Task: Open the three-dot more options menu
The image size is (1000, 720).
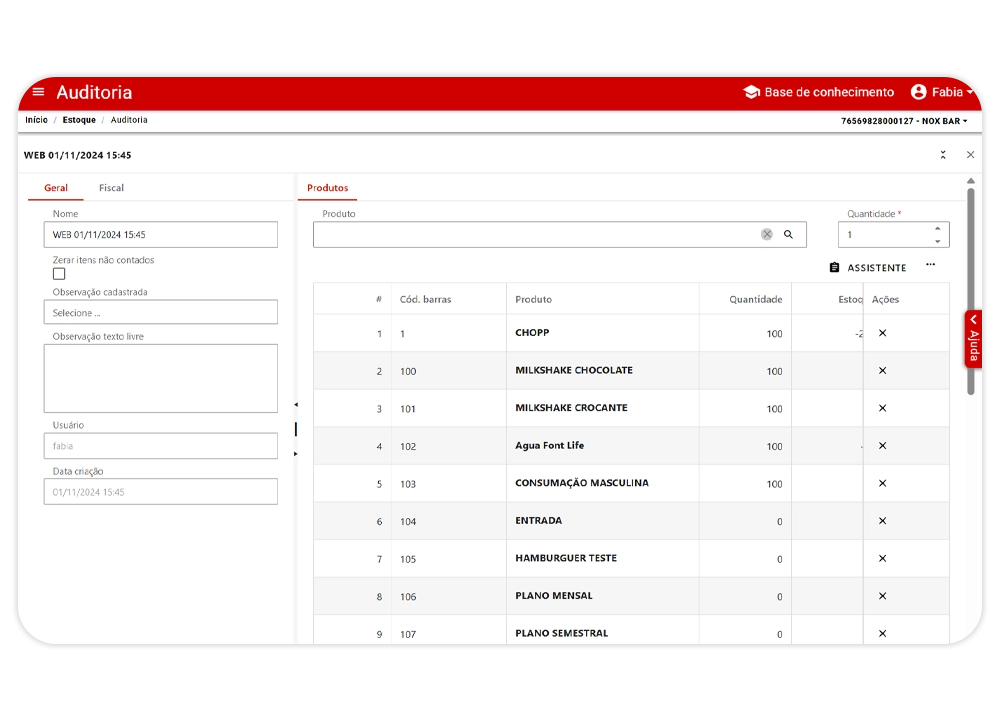Action: tap(930, 264)
